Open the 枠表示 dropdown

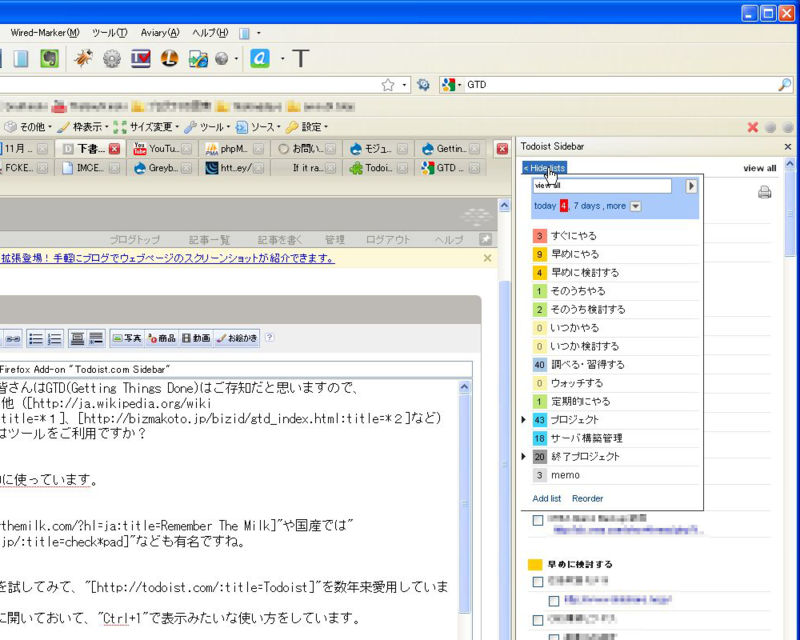[x=83, y=127]
